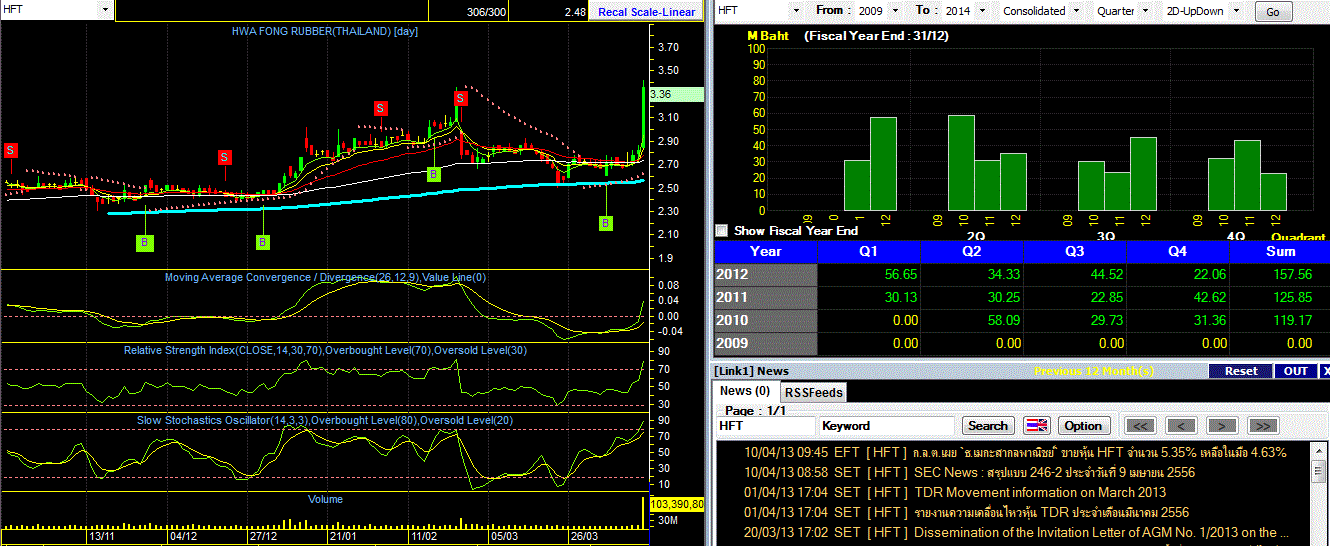Select the News (0) tab
Image resolution: width=1330 pixels, height=546 pixels.
click(x=745, y=391)
